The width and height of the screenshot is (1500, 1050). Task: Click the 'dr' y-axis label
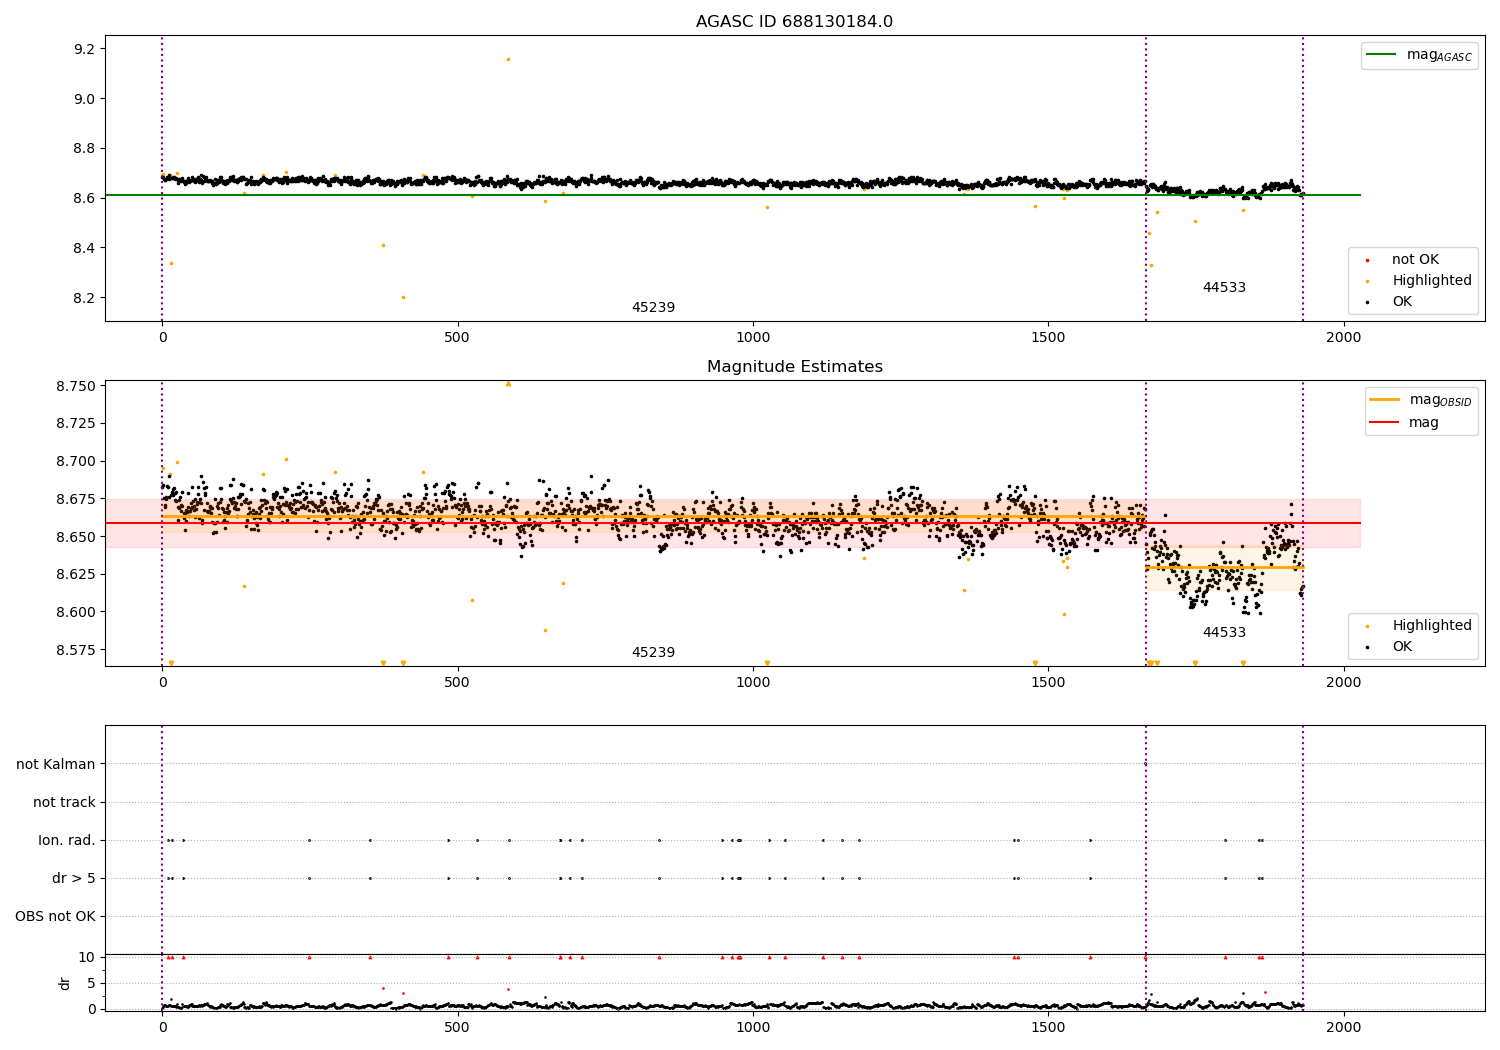[65, 983]
